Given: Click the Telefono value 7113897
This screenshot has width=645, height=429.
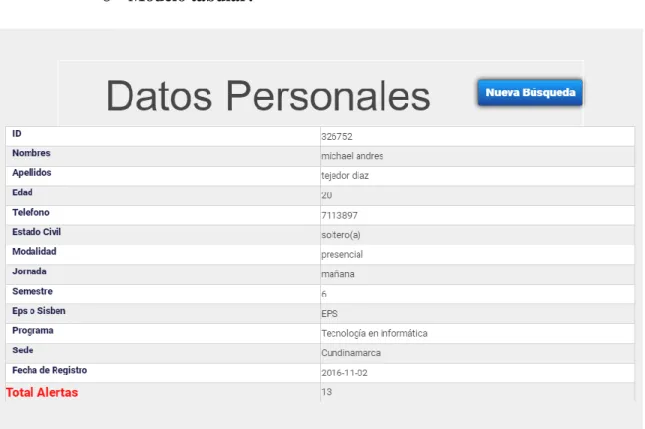Looking at the screenshot, I should click(339, 215).
